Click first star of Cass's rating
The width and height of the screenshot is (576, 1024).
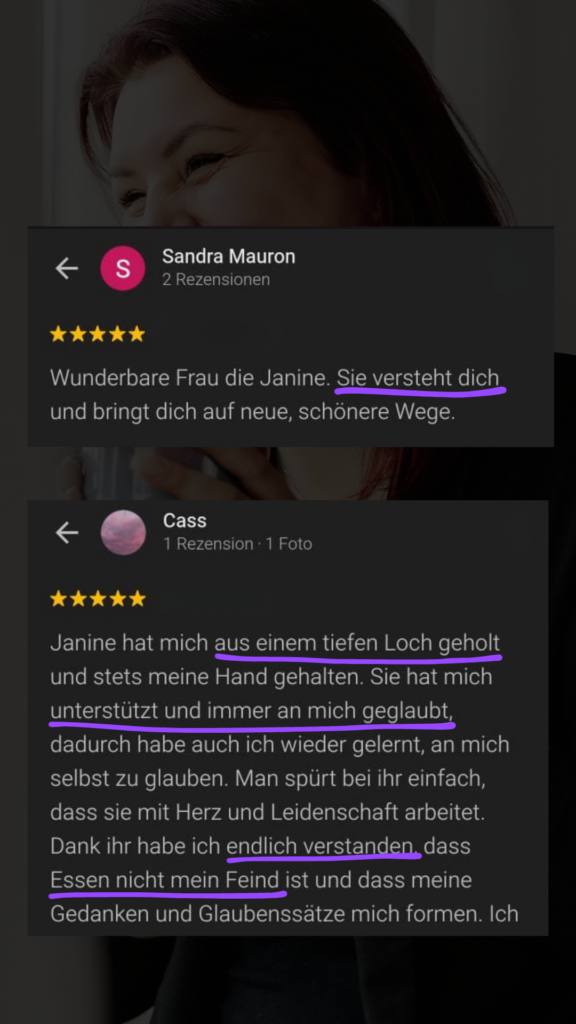click(59, 599)
